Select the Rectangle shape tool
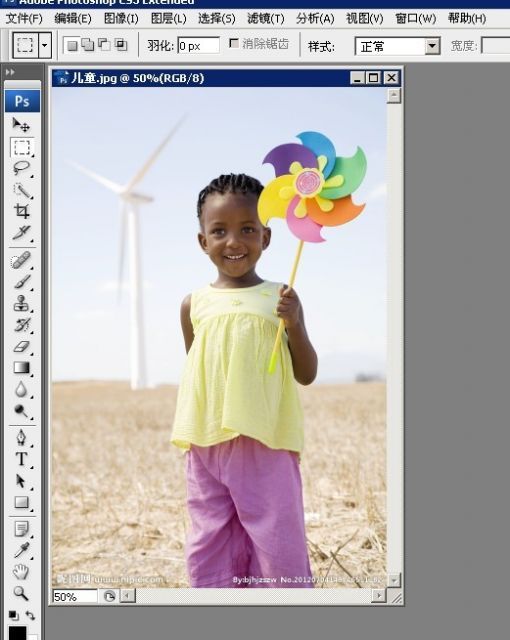Image resolution: width=510 pixels, height=640 pixels. click(x=21, y=502)
